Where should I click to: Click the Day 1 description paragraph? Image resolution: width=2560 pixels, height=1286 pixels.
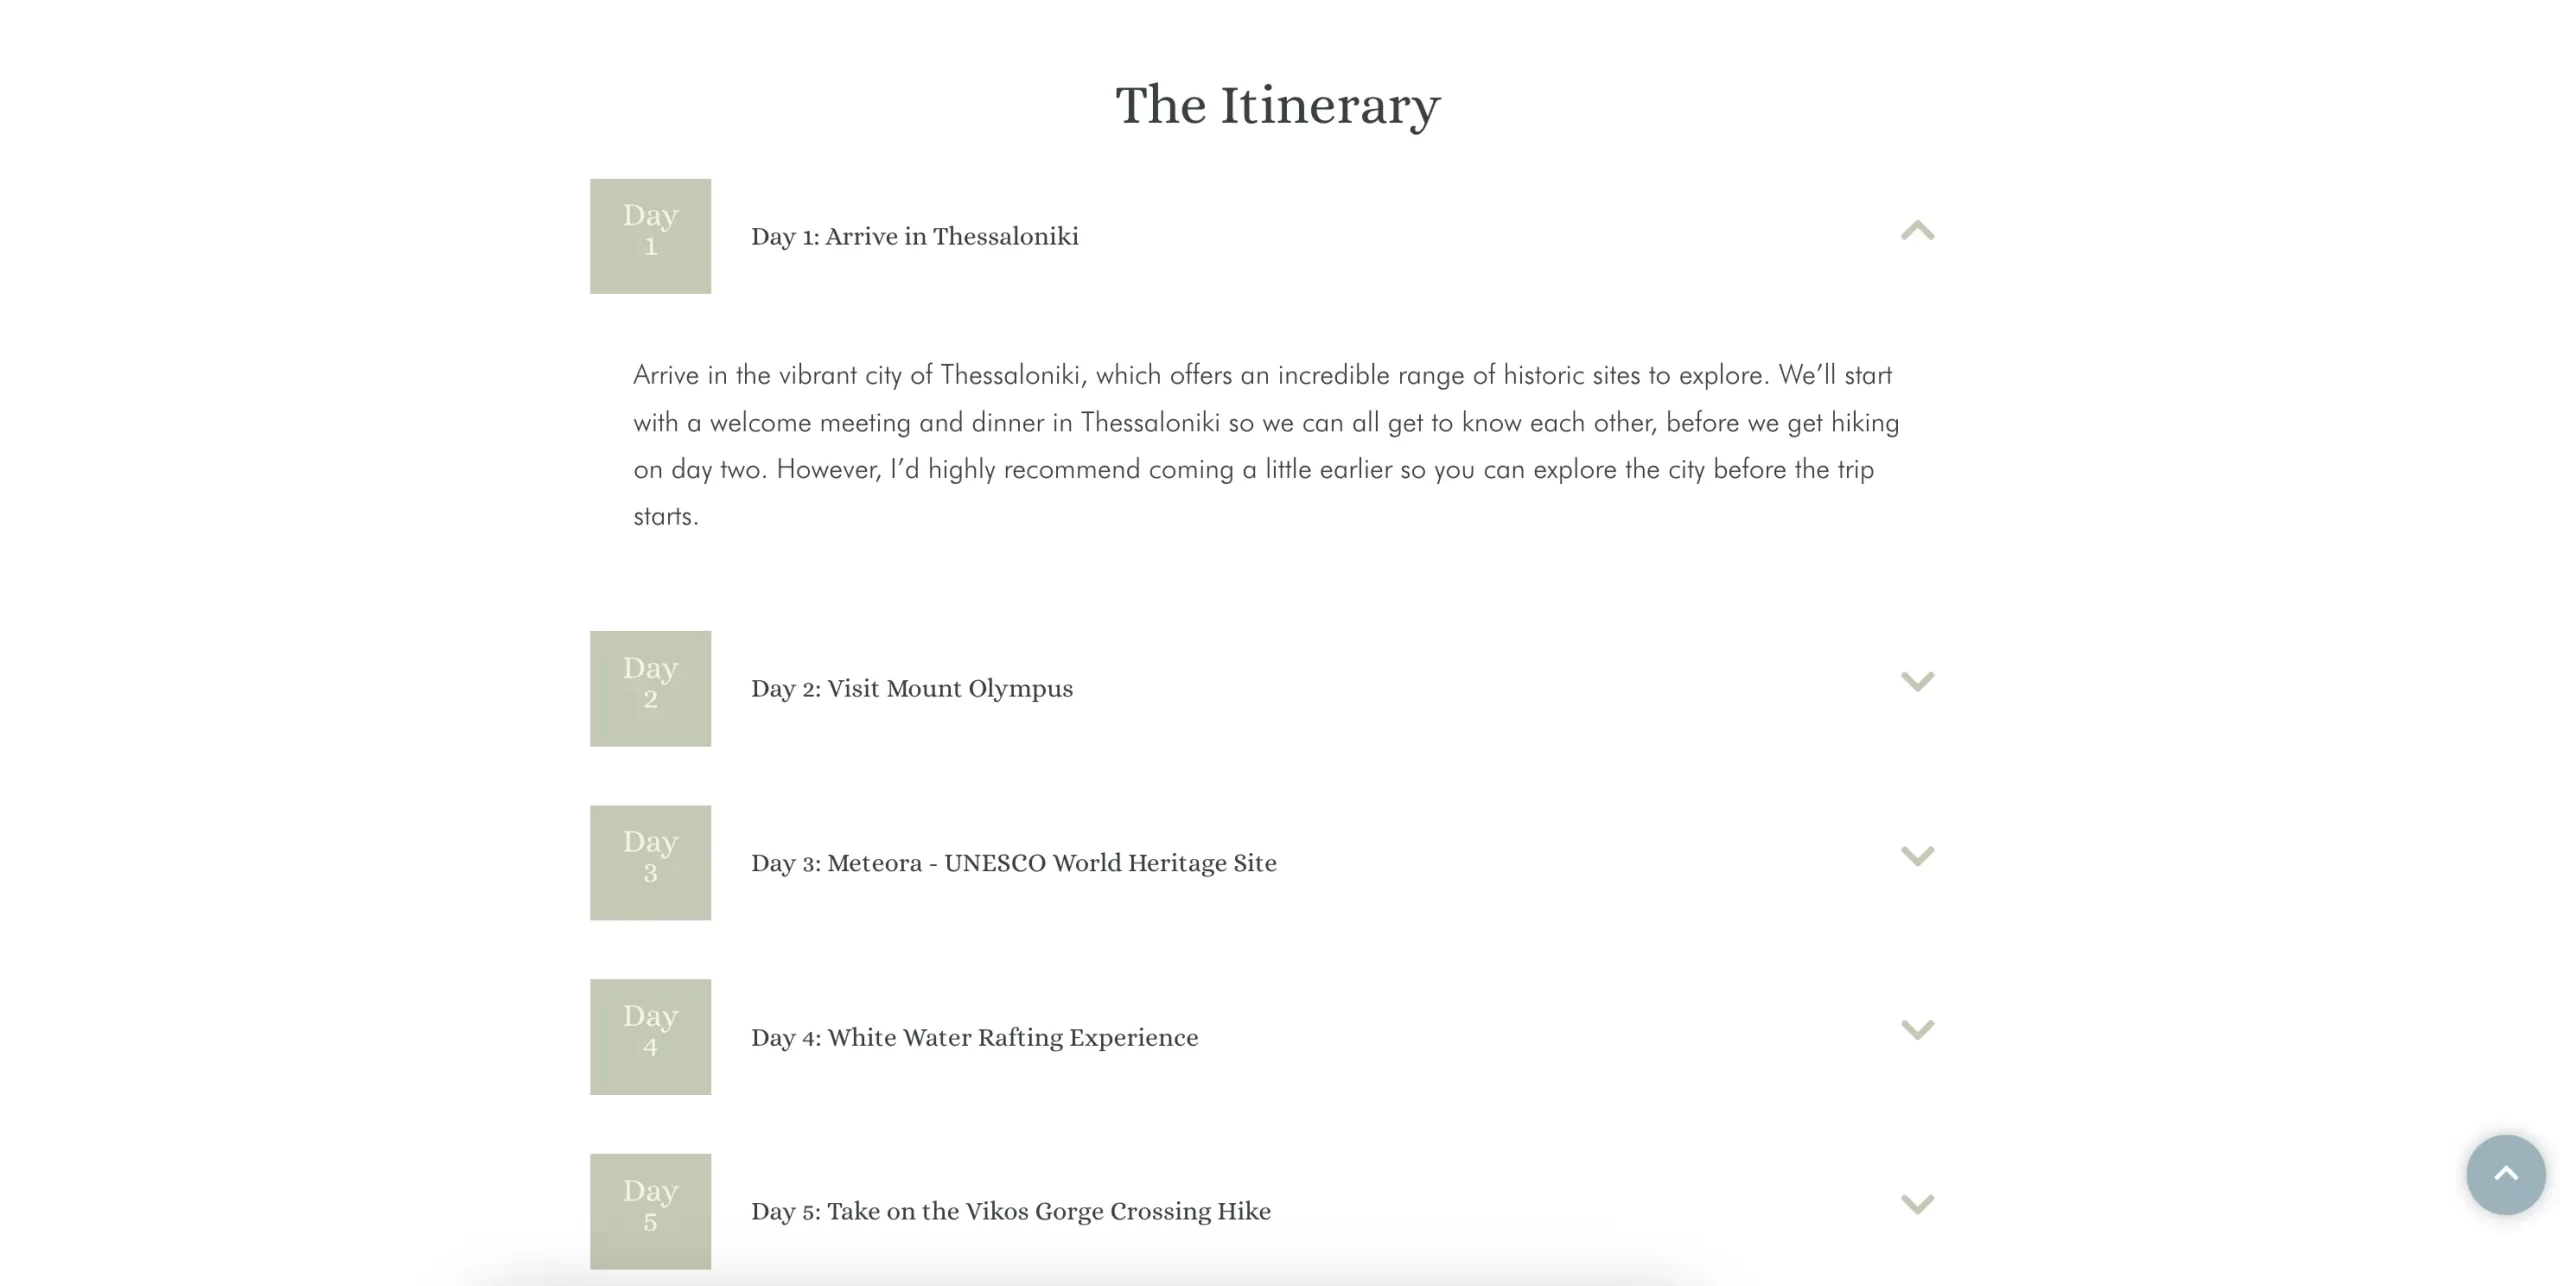[1265, 445]
